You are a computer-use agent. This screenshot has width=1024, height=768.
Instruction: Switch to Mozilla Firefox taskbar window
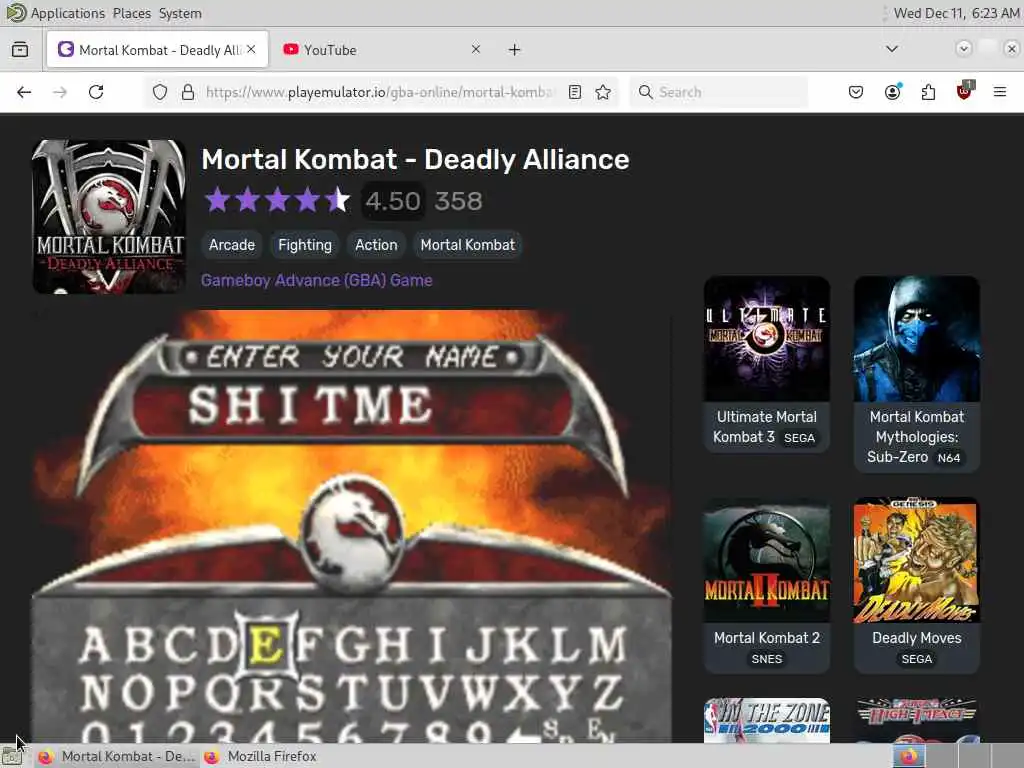(x=261, y=756)
